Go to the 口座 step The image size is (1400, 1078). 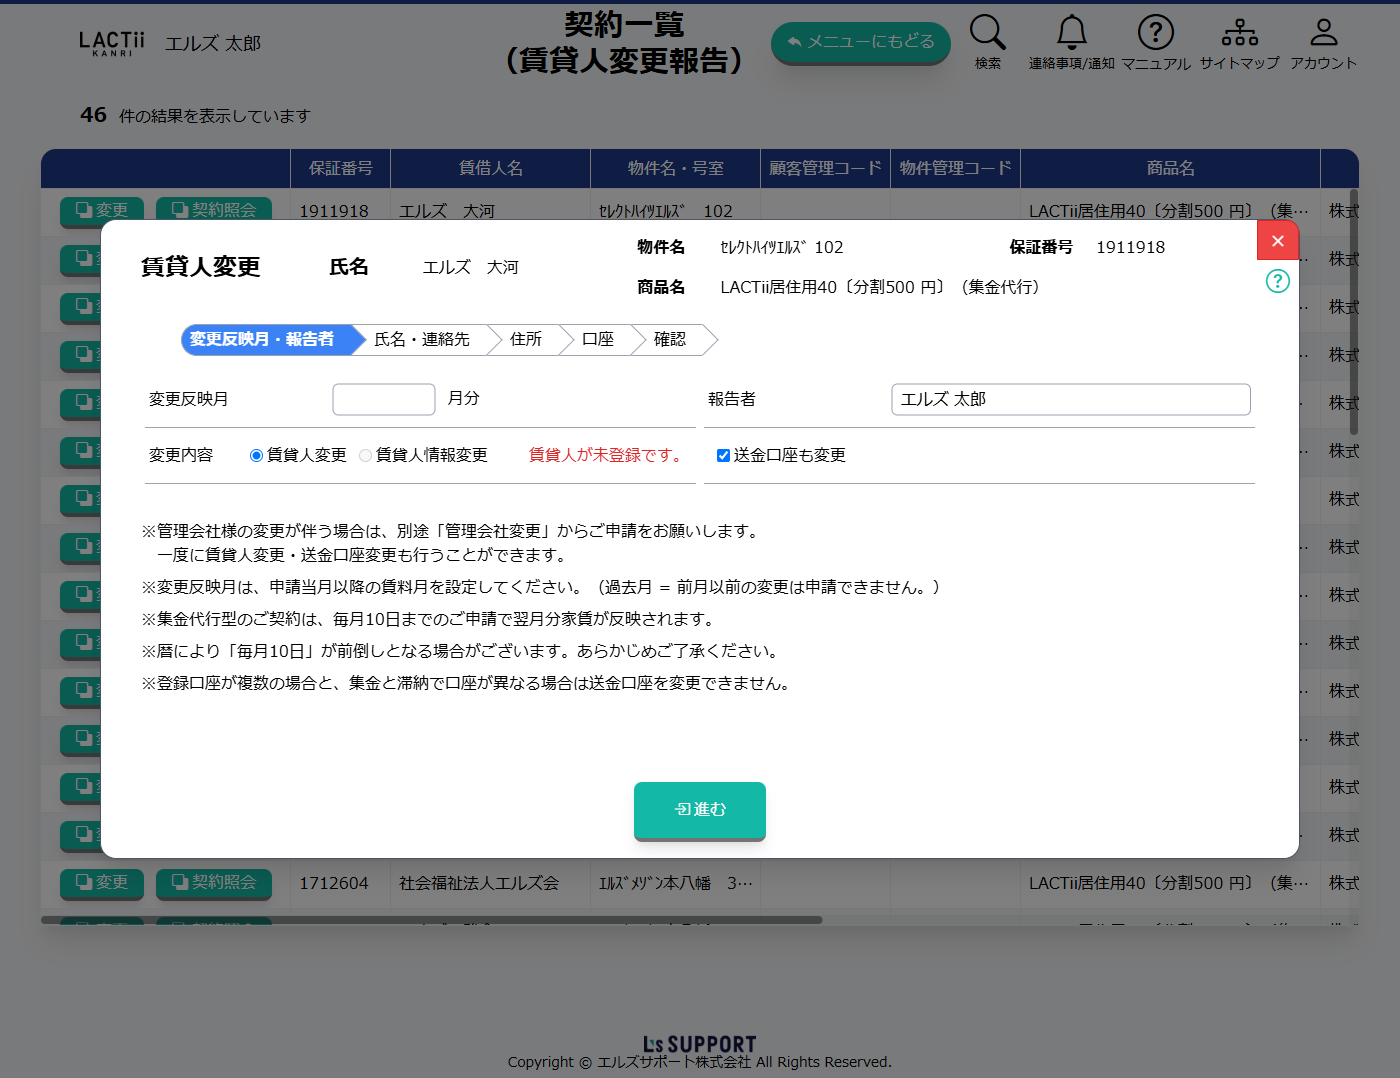[x=597, y=340]
